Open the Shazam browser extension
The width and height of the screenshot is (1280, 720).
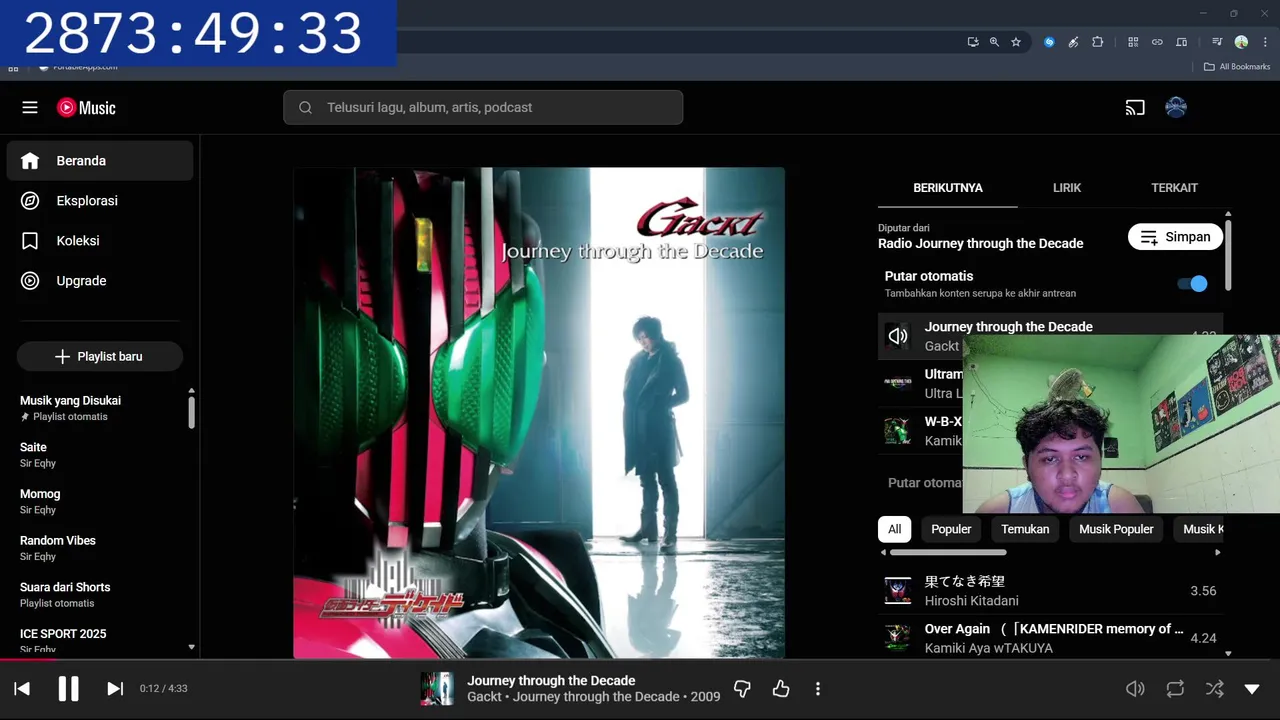click(1049, 42)
